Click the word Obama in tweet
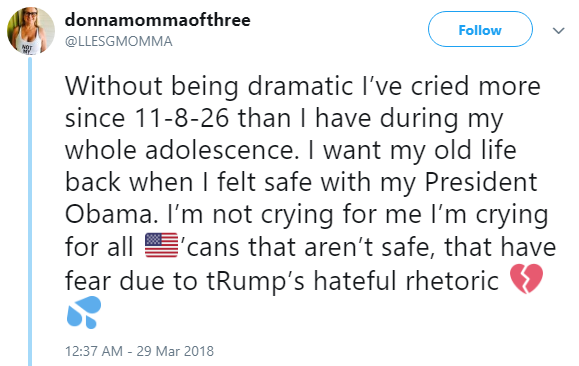 pyautogui.click(x=109, y=214)
